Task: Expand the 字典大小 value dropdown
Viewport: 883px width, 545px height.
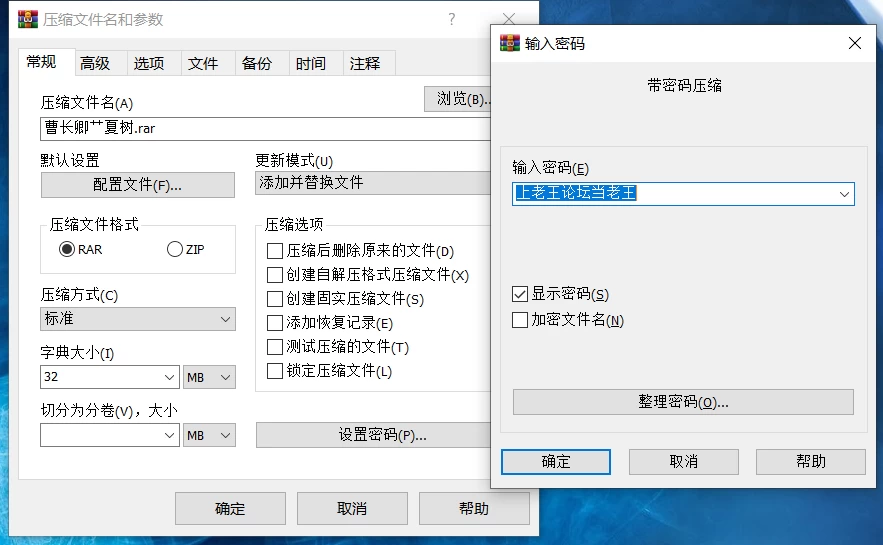Action: [169, 377]
